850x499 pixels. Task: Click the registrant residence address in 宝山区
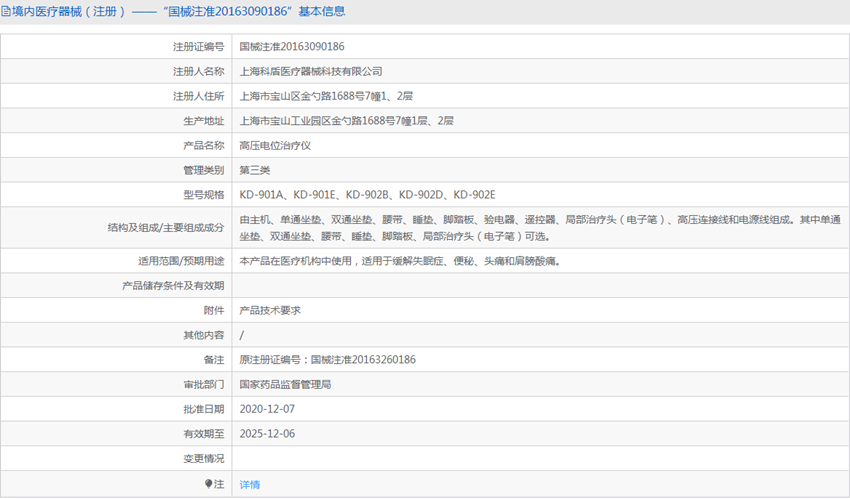[x=326, y=96]
